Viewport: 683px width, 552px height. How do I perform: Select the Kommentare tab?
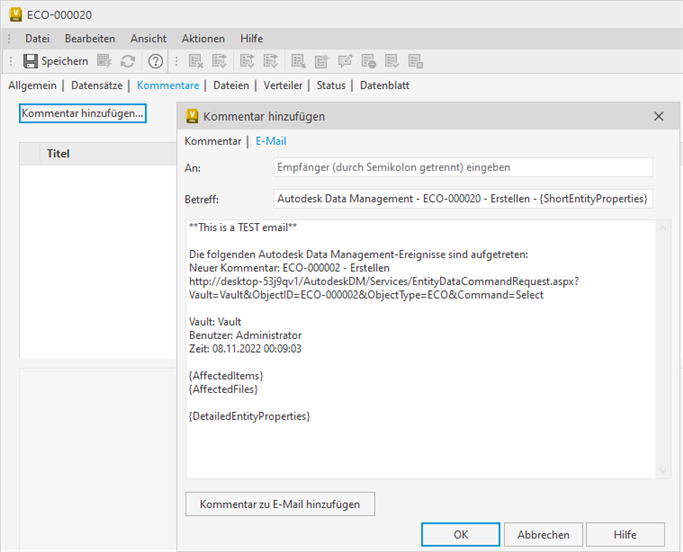pyautogui.click(x=168, y=85)
